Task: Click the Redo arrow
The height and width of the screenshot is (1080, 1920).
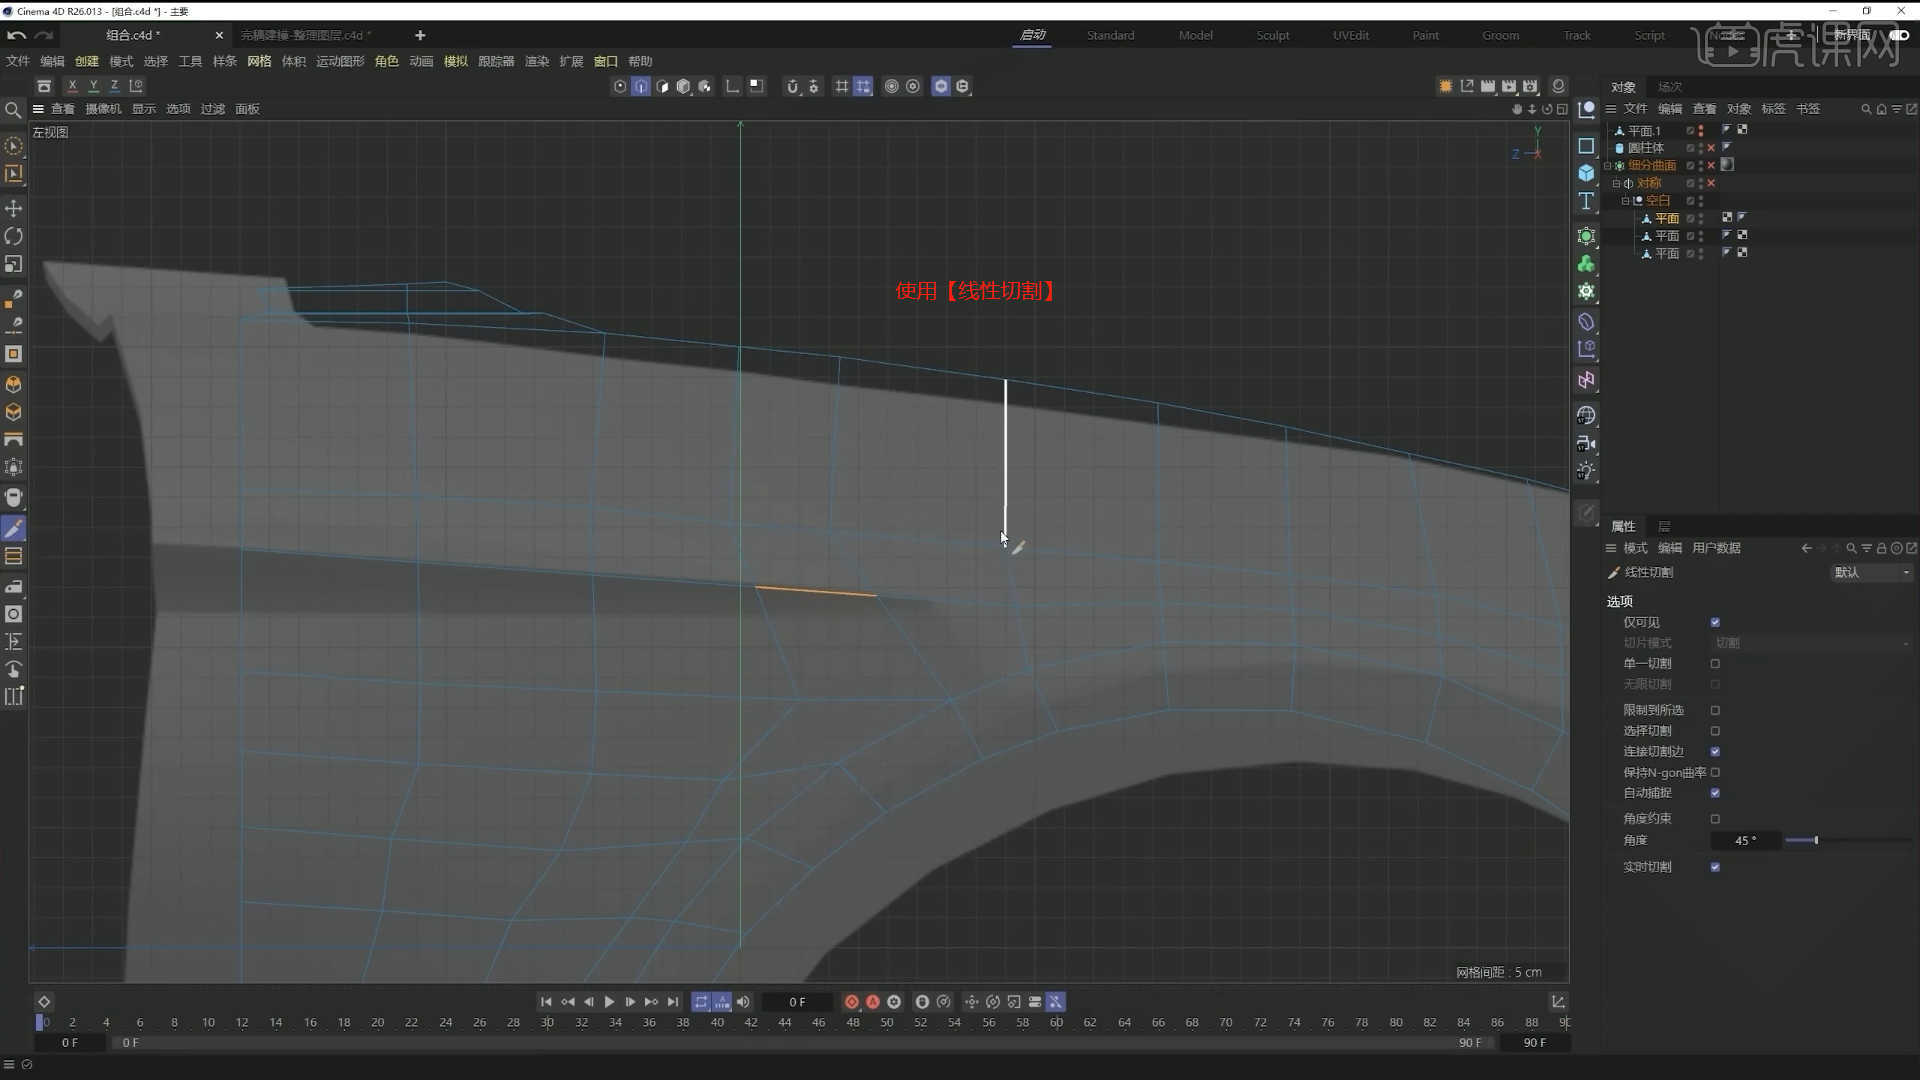Action: tap(44, 35)
